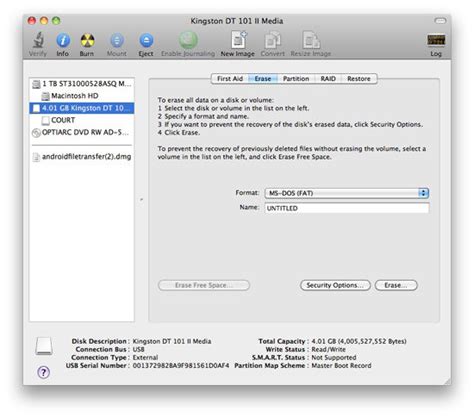474x417 pixels.
Task: Click the Erase... button
Action: point(396,285)
